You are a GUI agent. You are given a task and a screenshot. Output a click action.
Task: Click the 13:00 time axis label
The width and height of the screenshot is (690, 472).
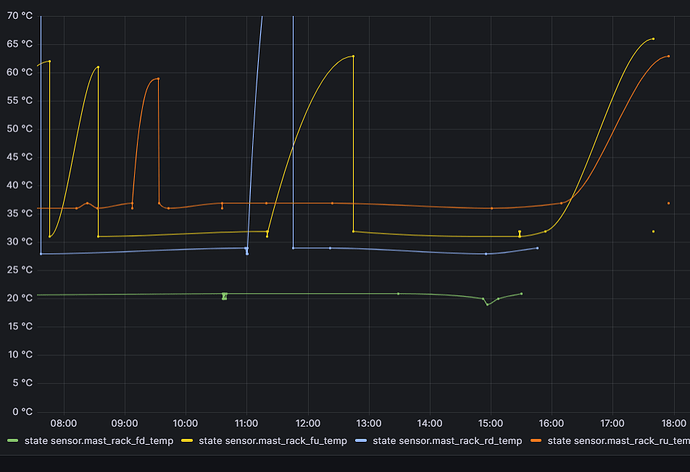click(369, 423)
